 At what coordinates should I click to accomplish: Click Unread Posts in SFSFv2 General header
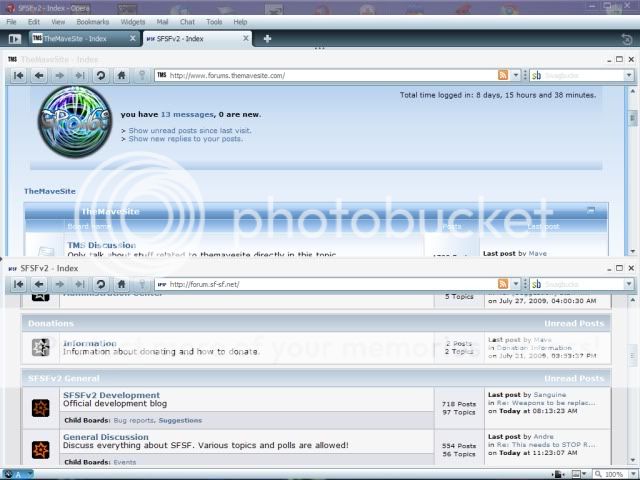[x=574, y=378]
